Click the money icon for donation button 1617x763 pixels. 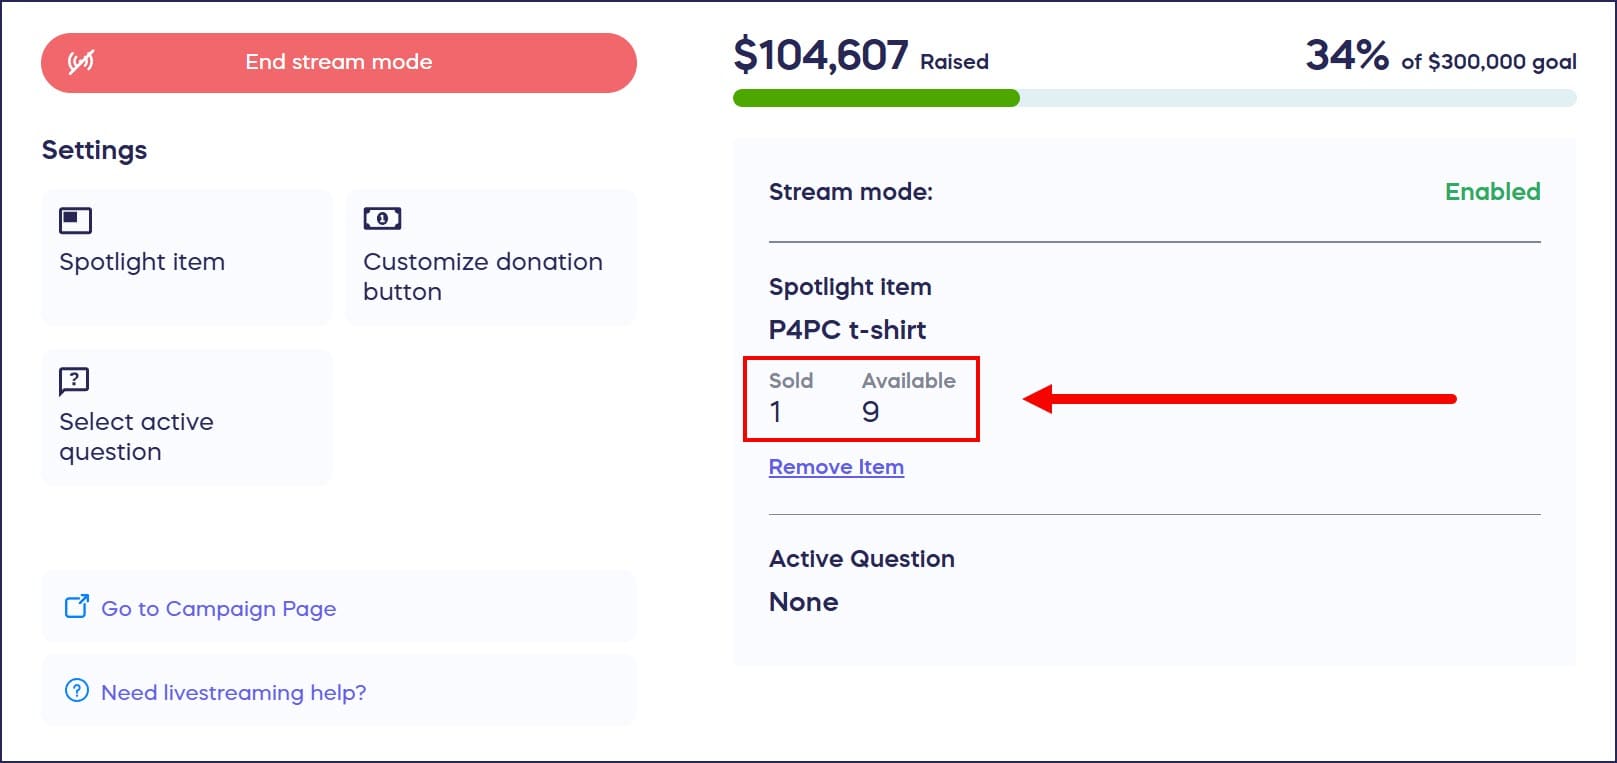click(382, 219)
